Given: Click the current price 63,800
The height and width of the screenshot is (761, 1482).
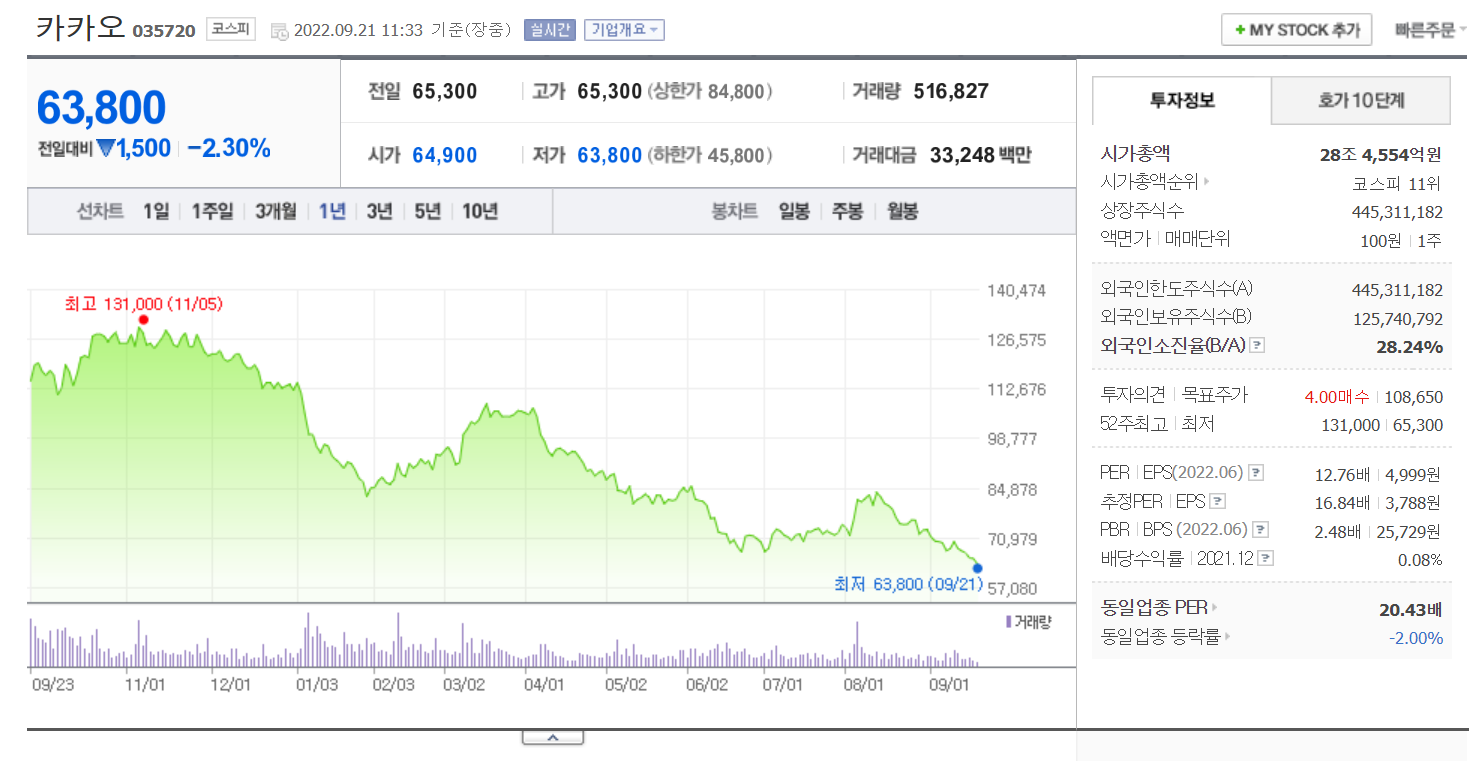Looking at the screenshot, I should 101,108.
